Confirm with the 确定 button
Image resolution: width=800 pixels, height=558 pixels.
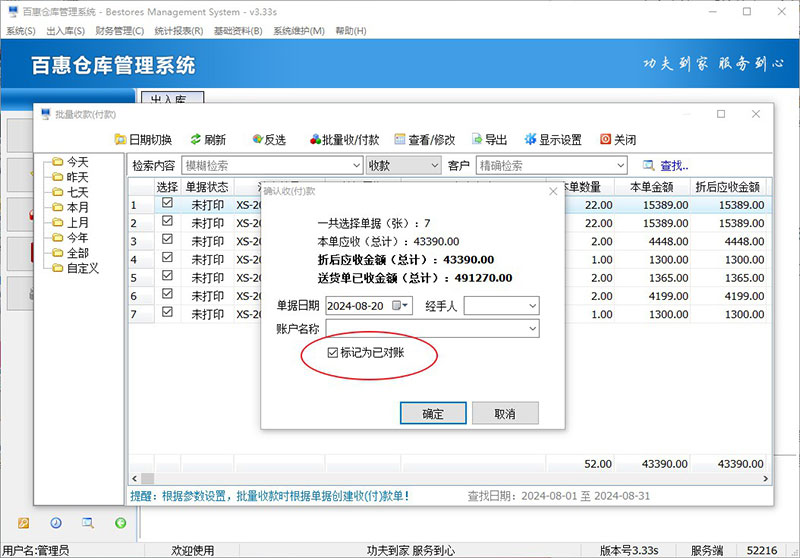pyautogui.click(x=433, y=413)
